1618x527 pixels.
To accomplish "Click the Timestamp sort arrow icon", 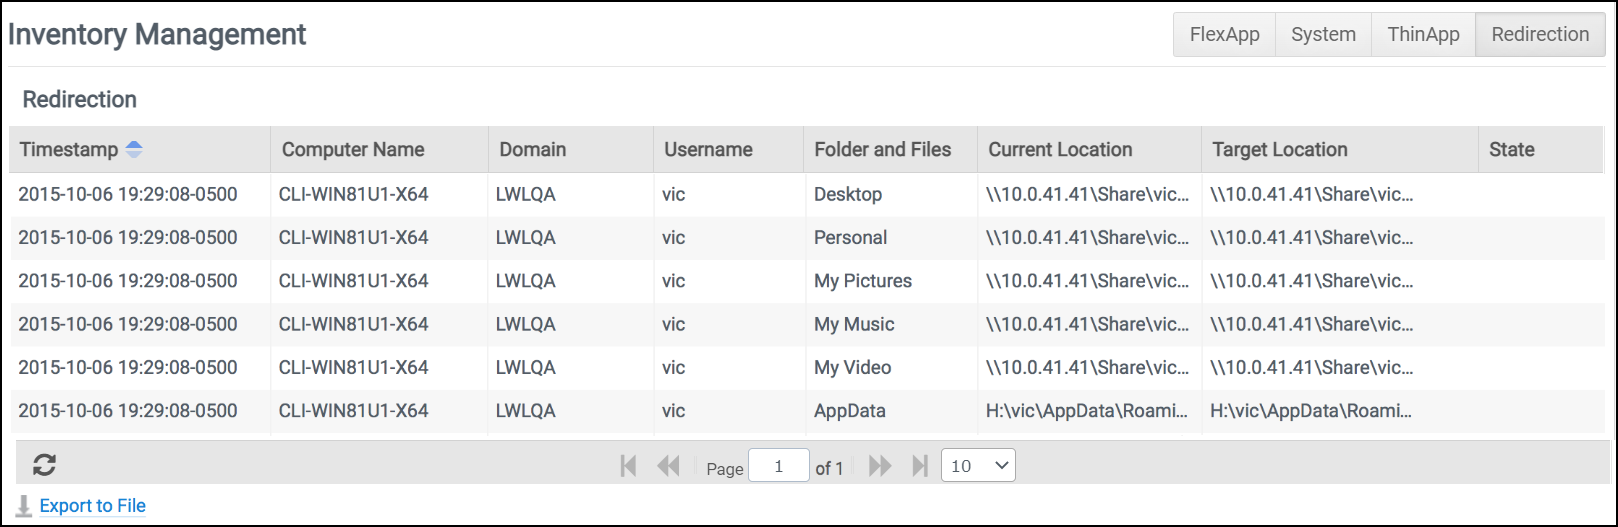I will 134,150.
